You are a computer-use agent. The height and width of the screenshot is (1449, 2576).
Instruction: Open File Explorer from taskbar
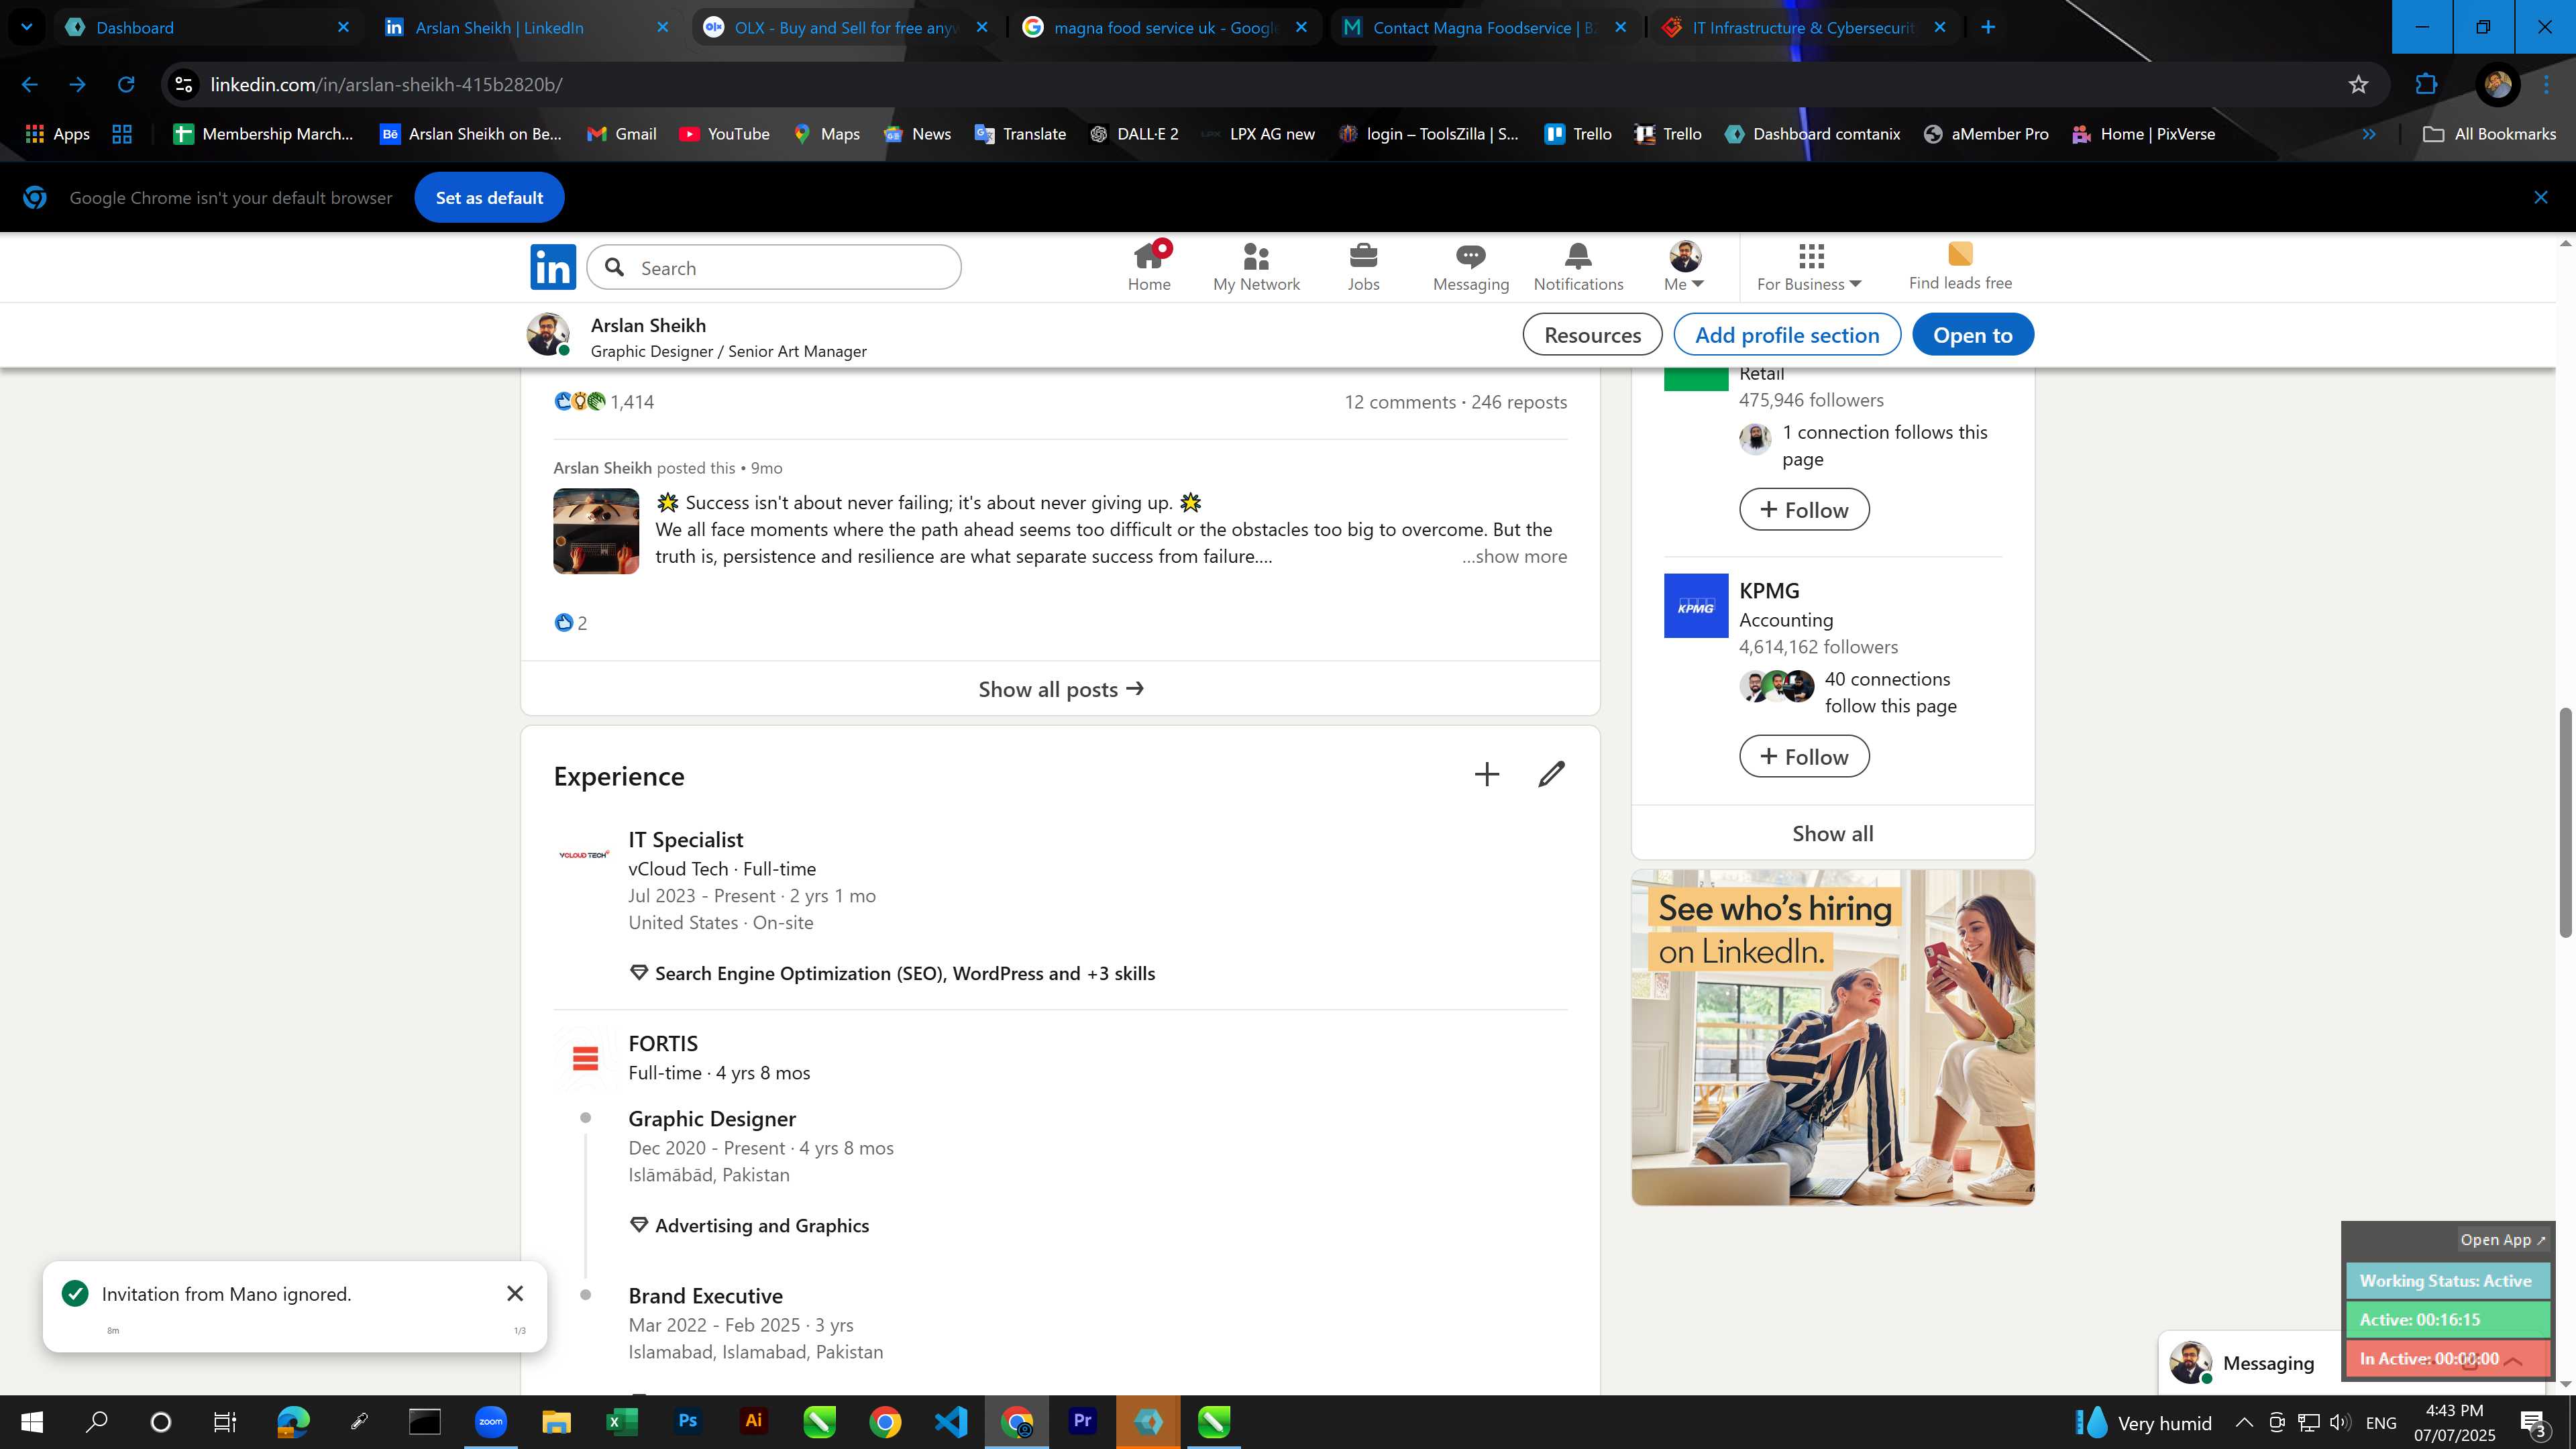(x=556, y=1421)
